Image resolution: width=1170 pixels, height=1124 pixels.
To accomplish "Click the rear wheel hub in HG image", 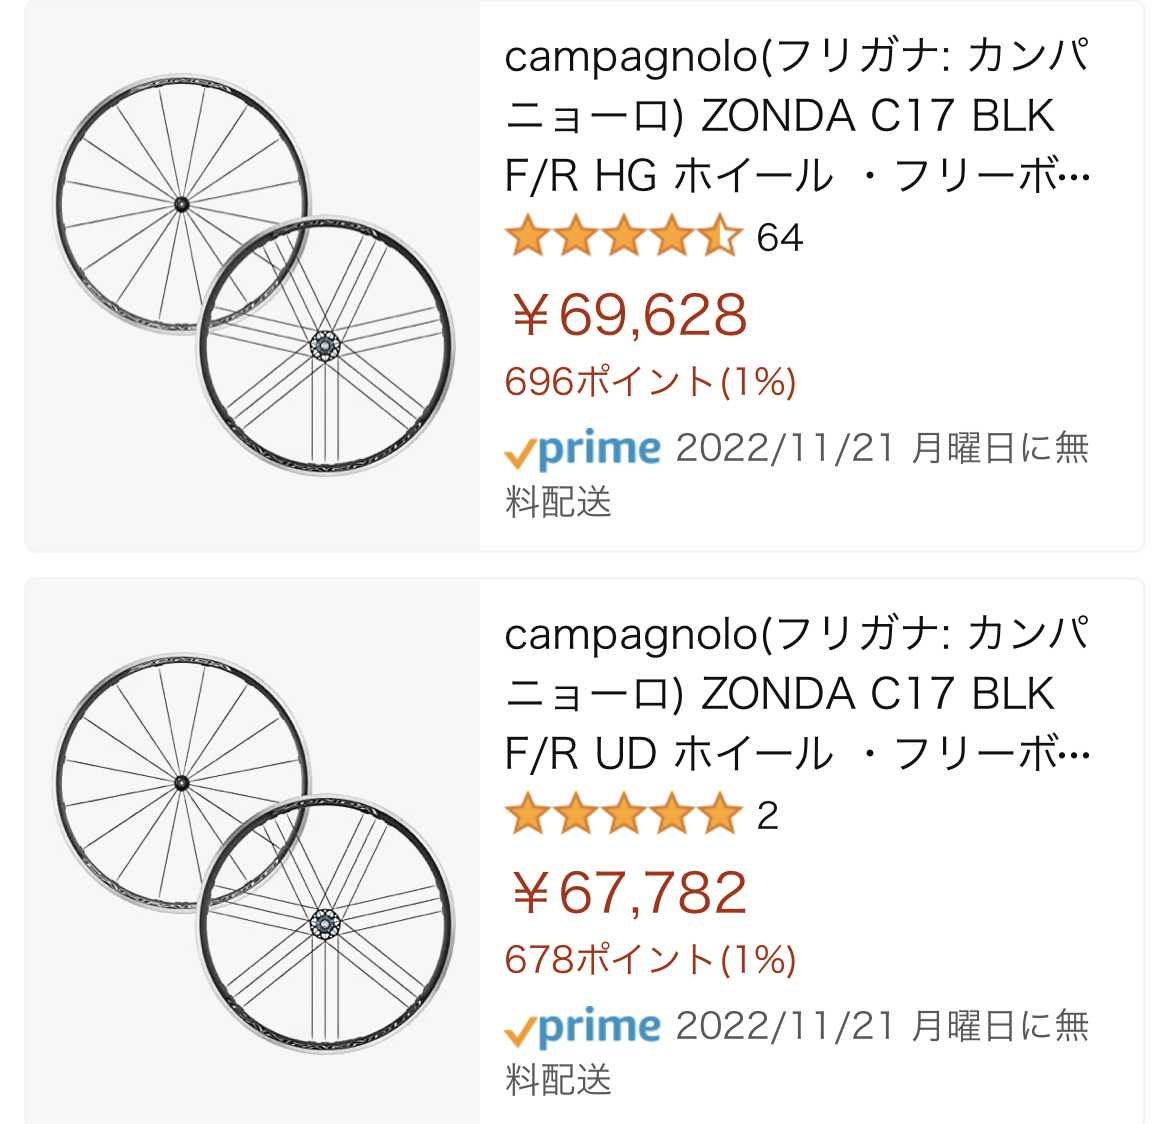I will coord(325,345).
